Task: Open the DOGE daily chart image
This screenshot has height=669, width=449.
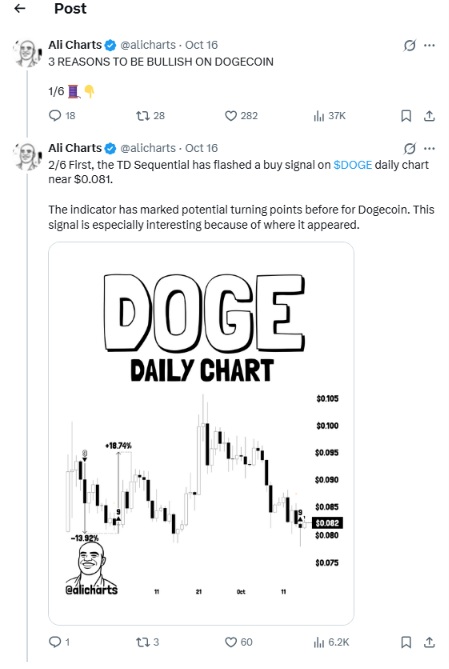Action: (x=201, y=433)
